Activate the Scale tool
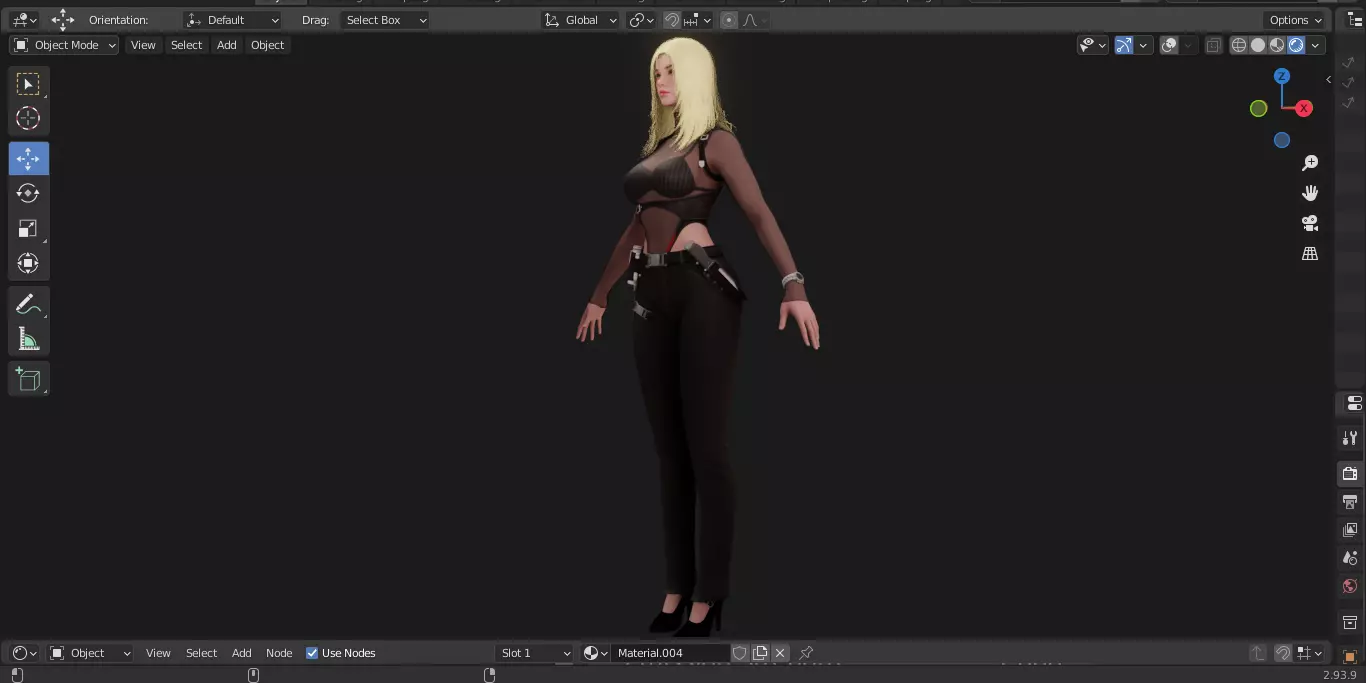 pyautogui.click(x=28, y=228)
